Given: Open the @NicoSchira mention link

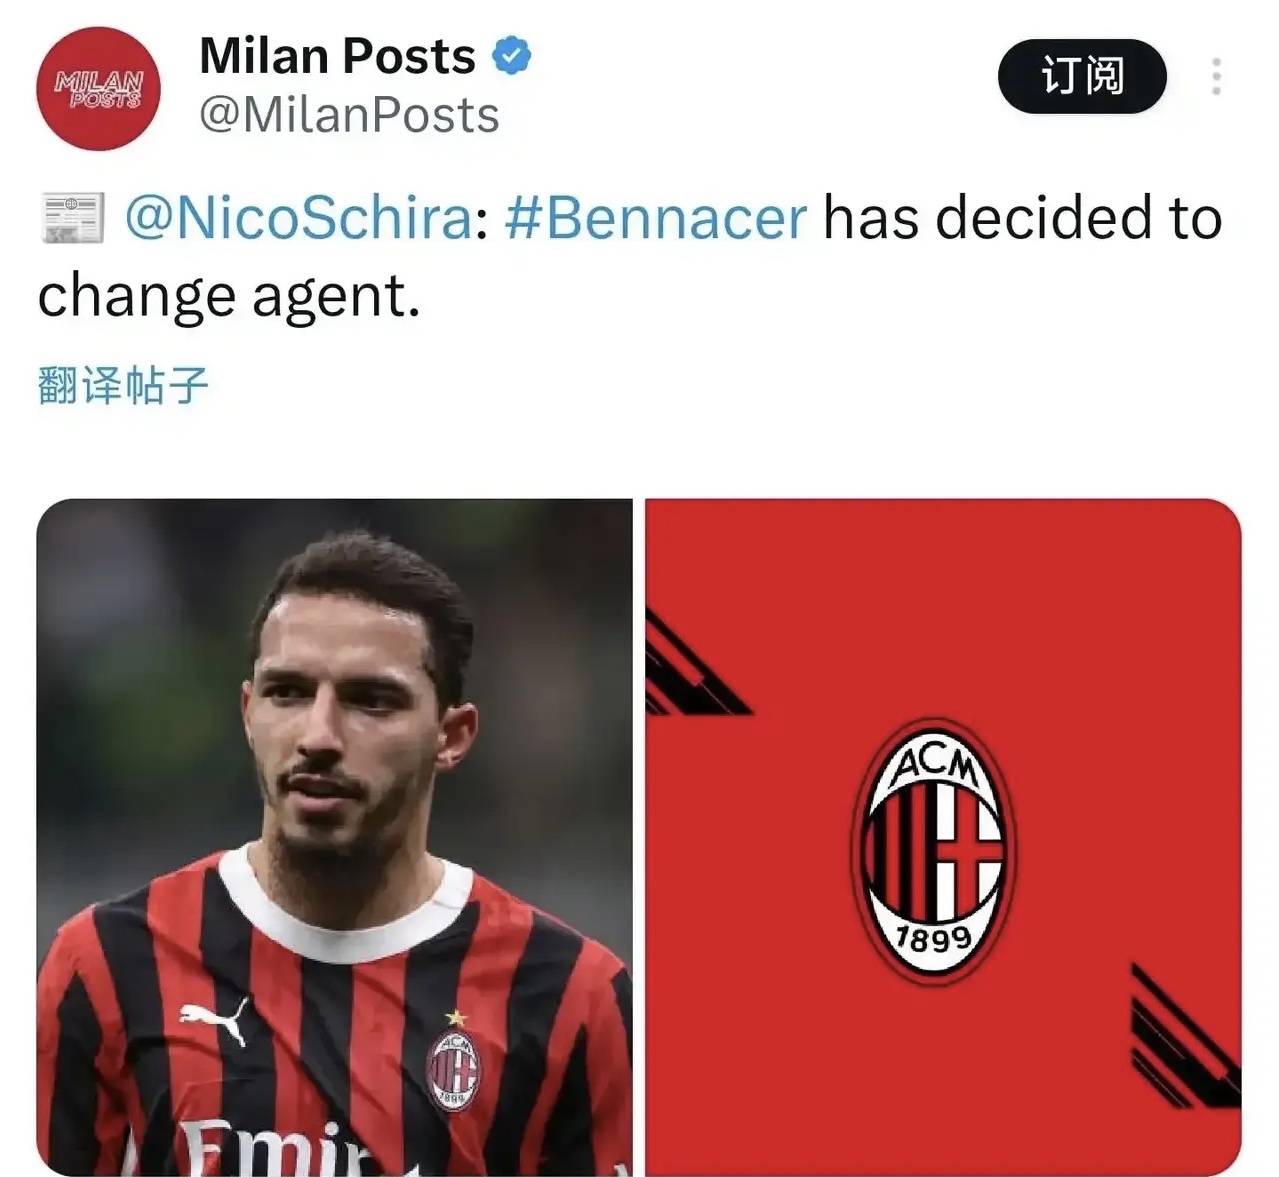Looking at the screenshot, I should pos(299,217).
